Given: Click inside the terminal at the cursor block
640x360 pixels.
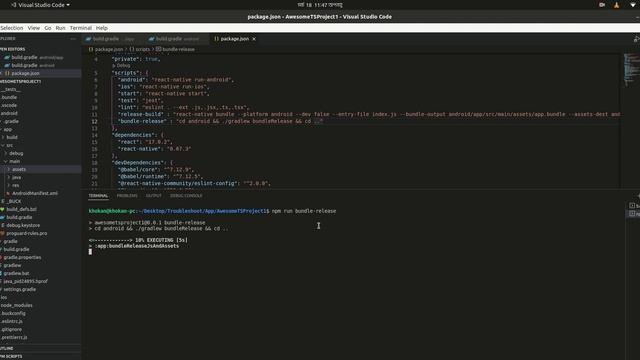Looking at the screenshot, I should click(90, 251).
